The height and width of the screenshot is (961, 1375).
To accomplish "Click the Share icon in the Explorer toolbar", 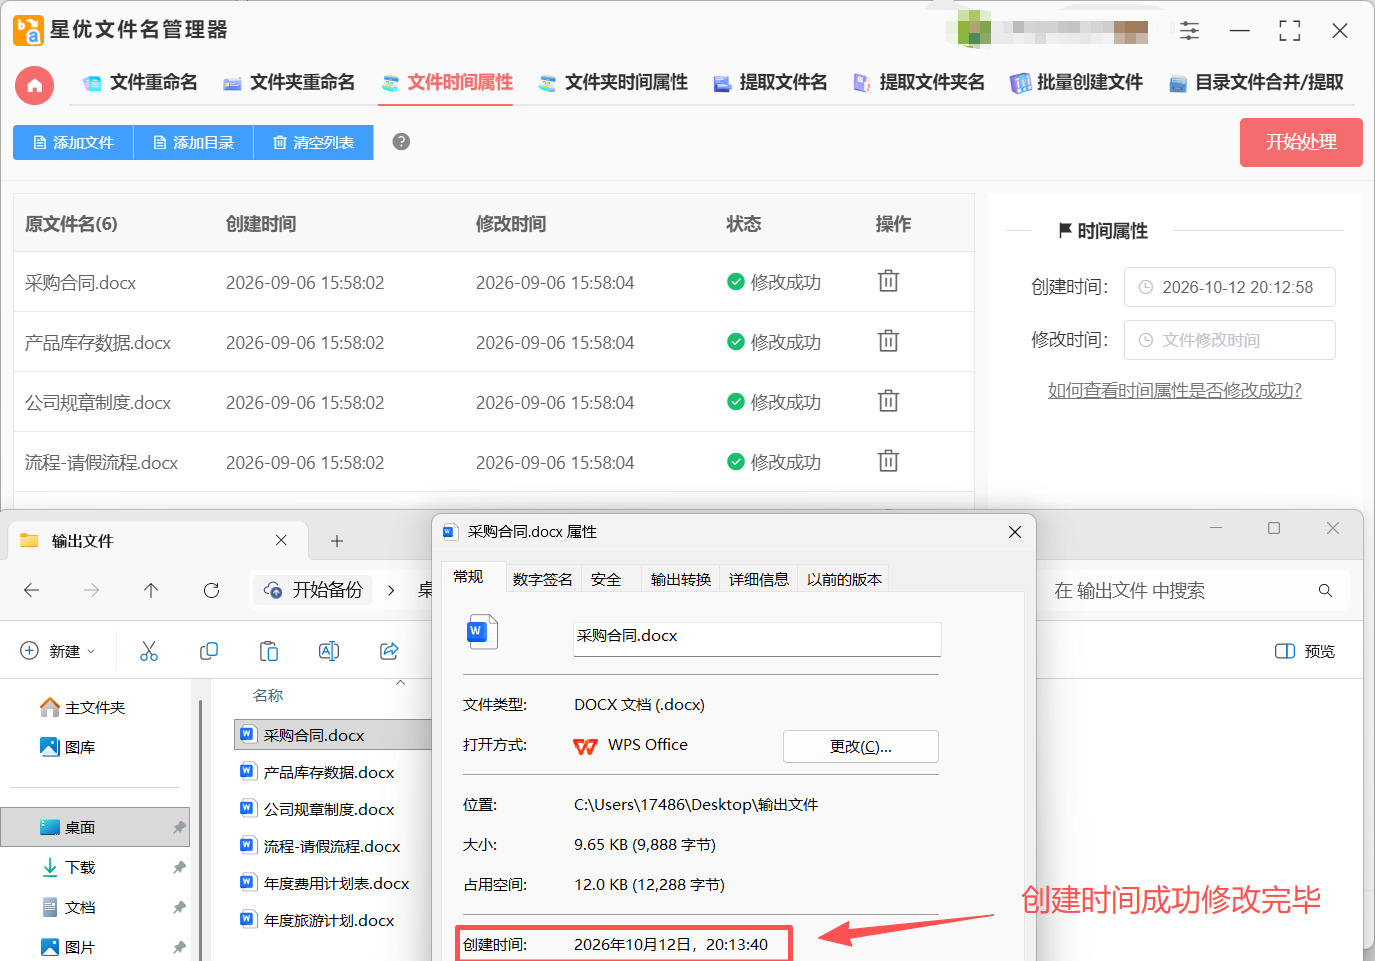I will click(x=389, y=651).
